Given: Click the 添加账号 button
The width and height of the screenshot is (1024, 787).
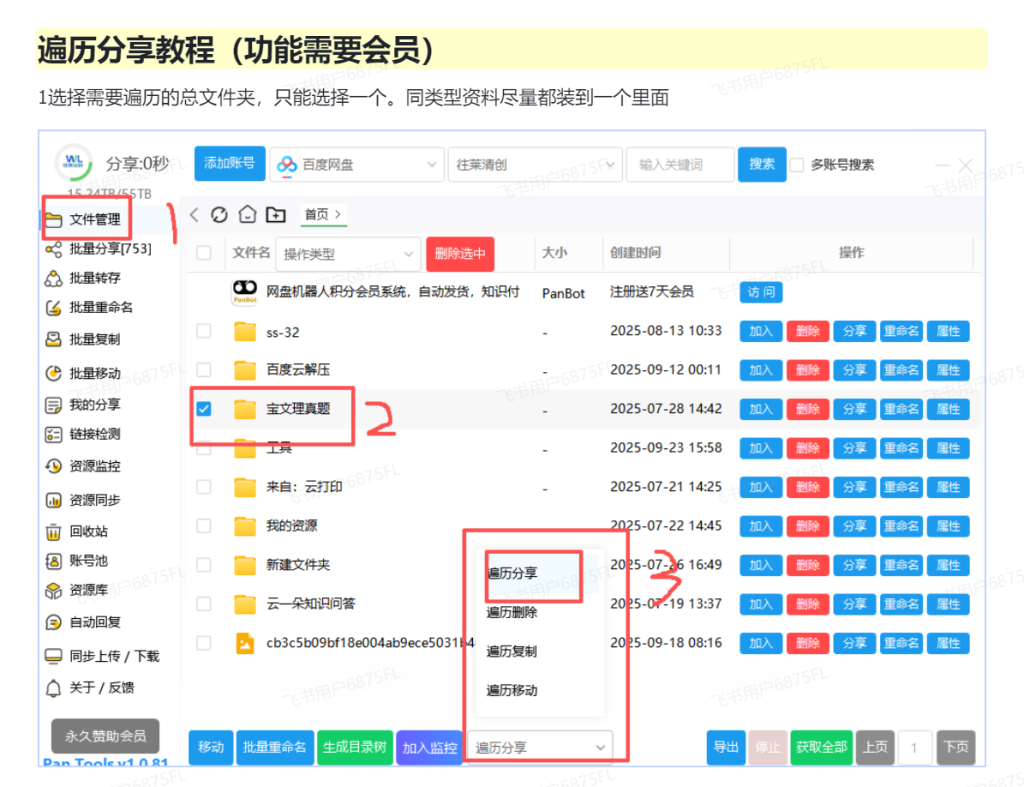Looking at the screenshot, I should (x=229, y=164).
